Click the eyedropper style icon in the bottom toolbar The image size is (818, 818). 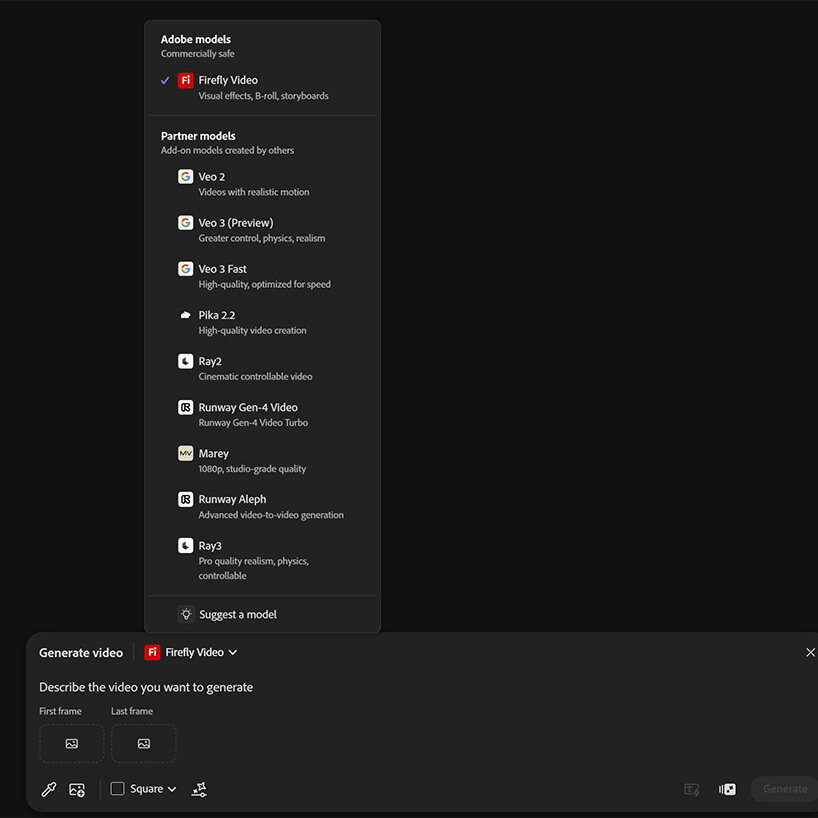pyautogui.click(x=48, y=789)
